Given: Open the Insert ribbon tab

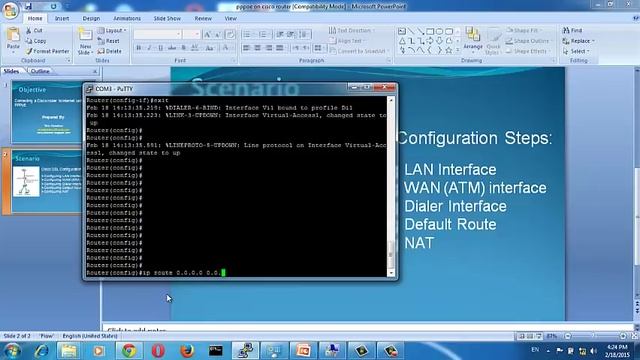Looking at the screenshot, I should point(62,18).
